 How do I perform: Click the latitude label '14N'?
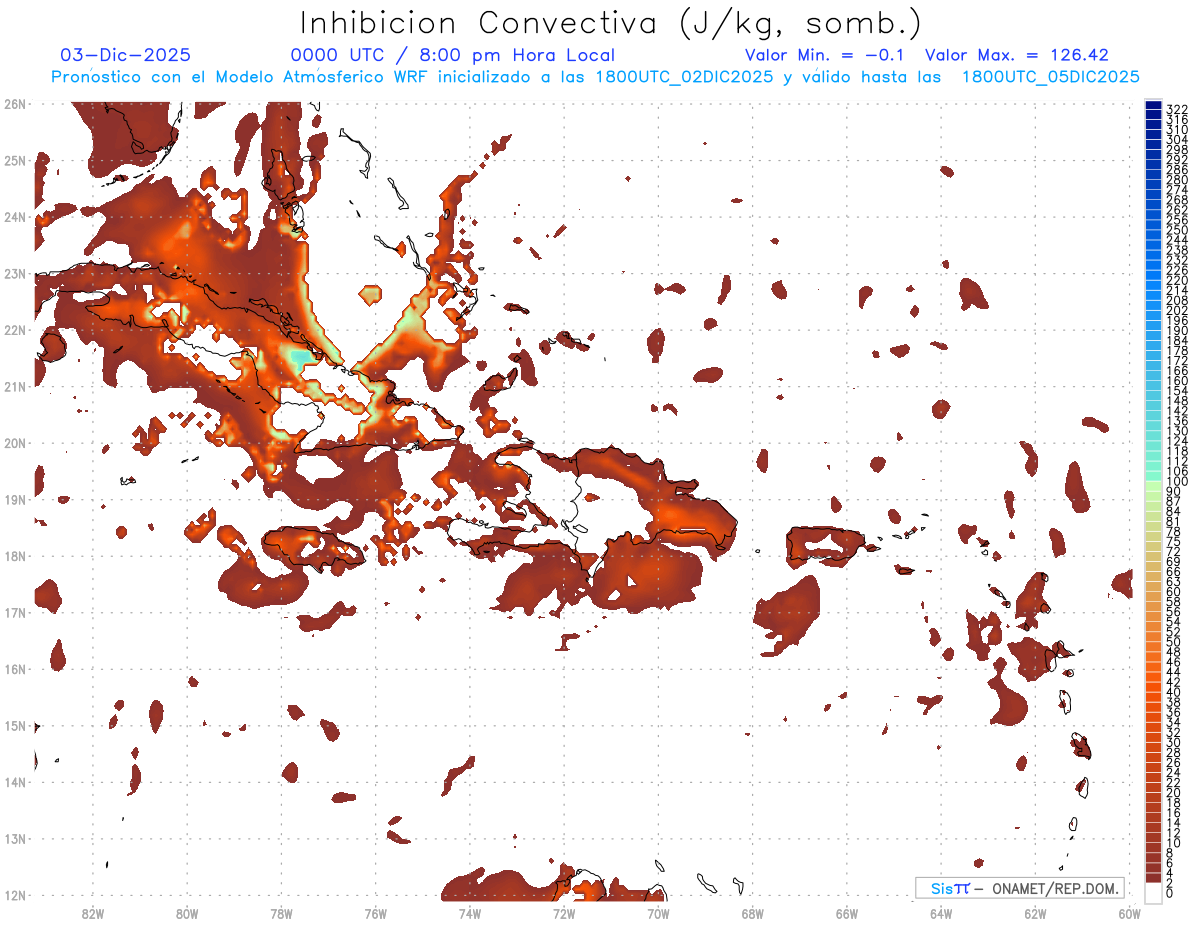pos(16,782)
